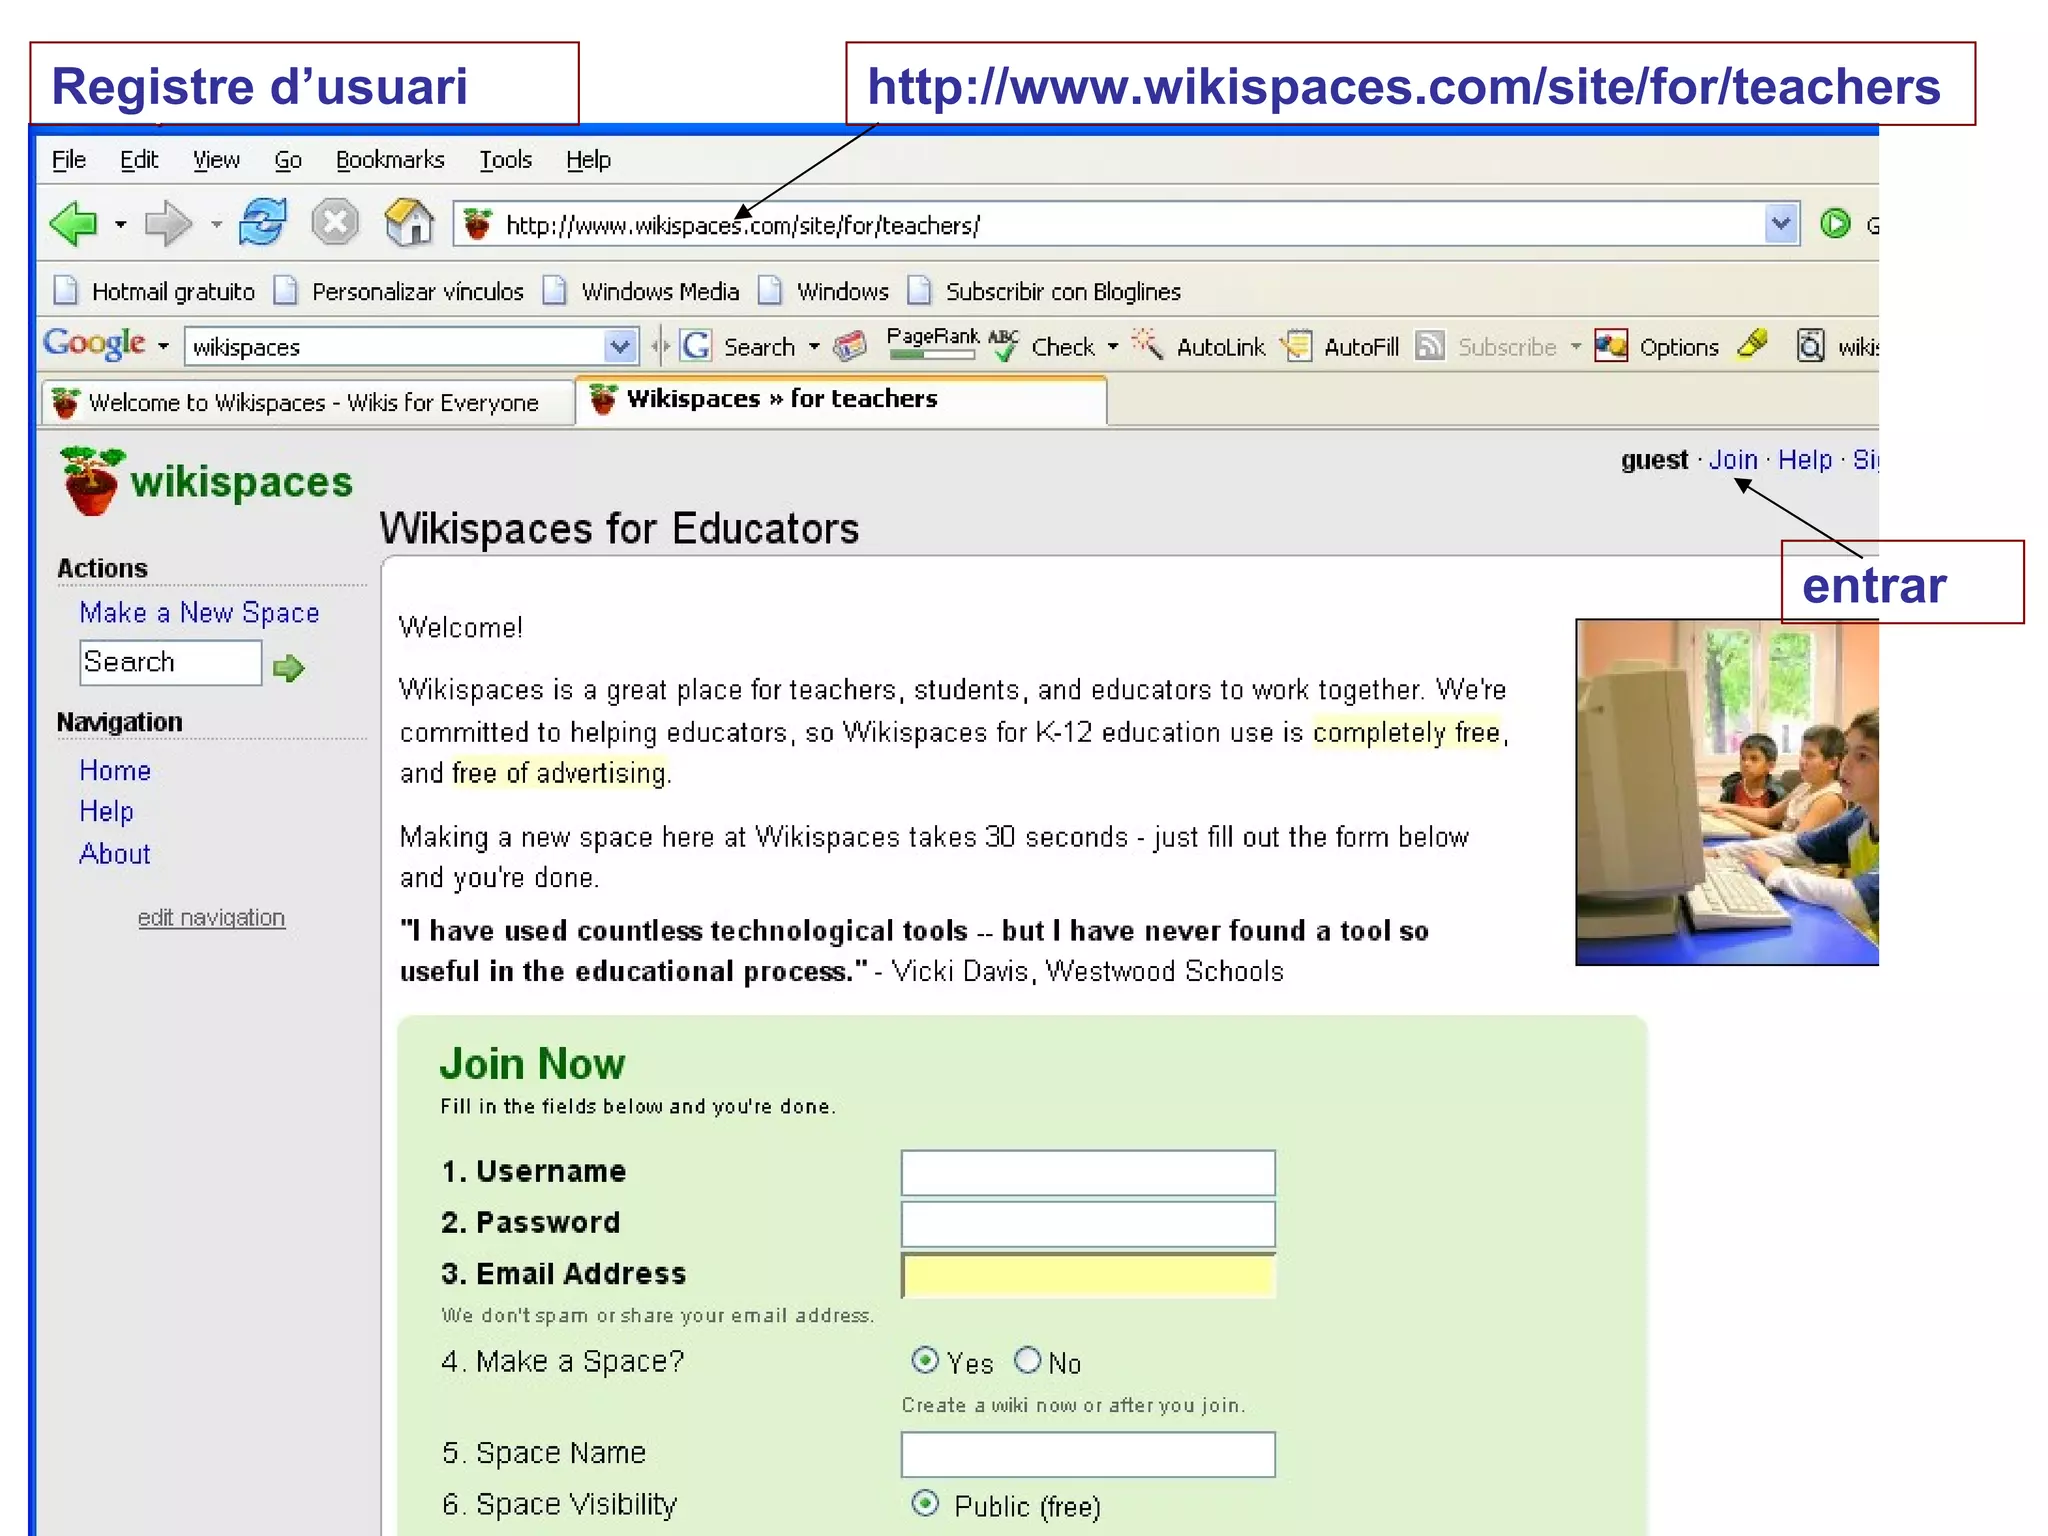Click the Home house icon
The width and height of the screenshot is (2048, 1536).
[409, 222]
